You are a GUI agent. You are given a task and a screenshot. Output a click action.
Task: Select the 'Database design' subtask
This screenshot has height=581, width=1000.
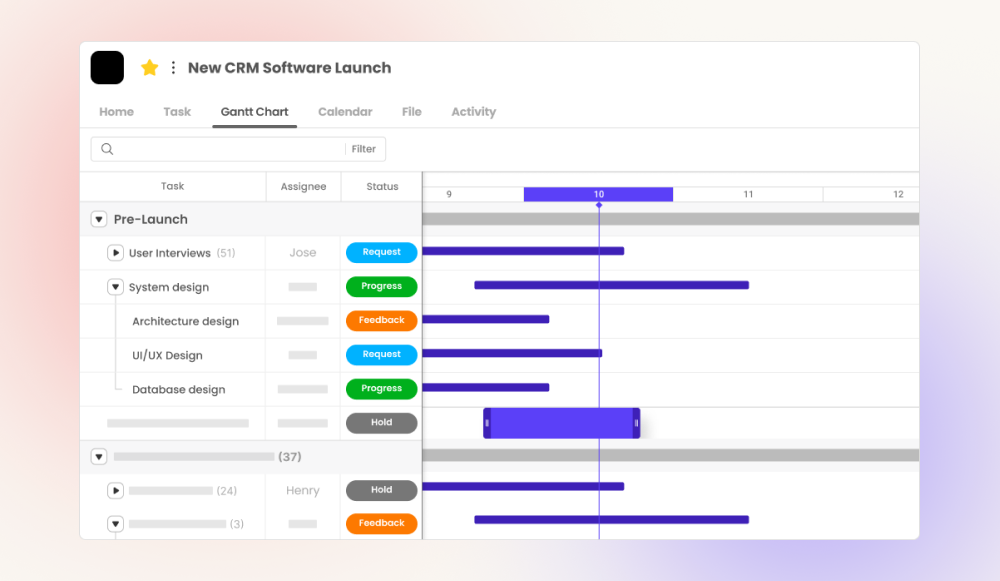pyautogui.click(x=179, y=390)
